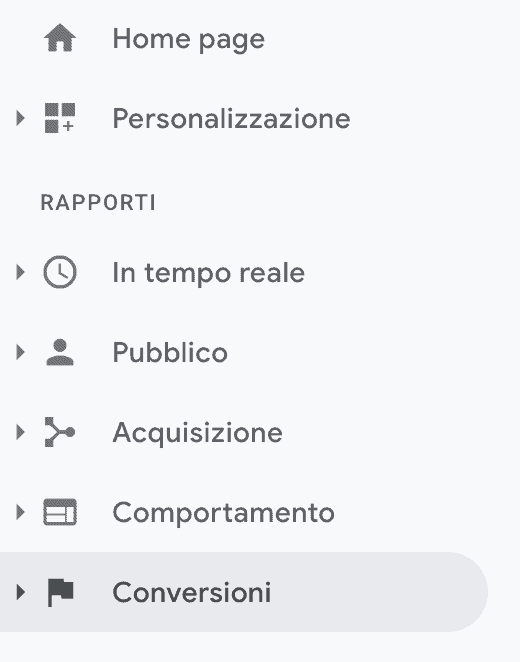The image size is (520, 662).
Task: Expand the Acquisizione reports arrow
Action: tap(20, 432)
